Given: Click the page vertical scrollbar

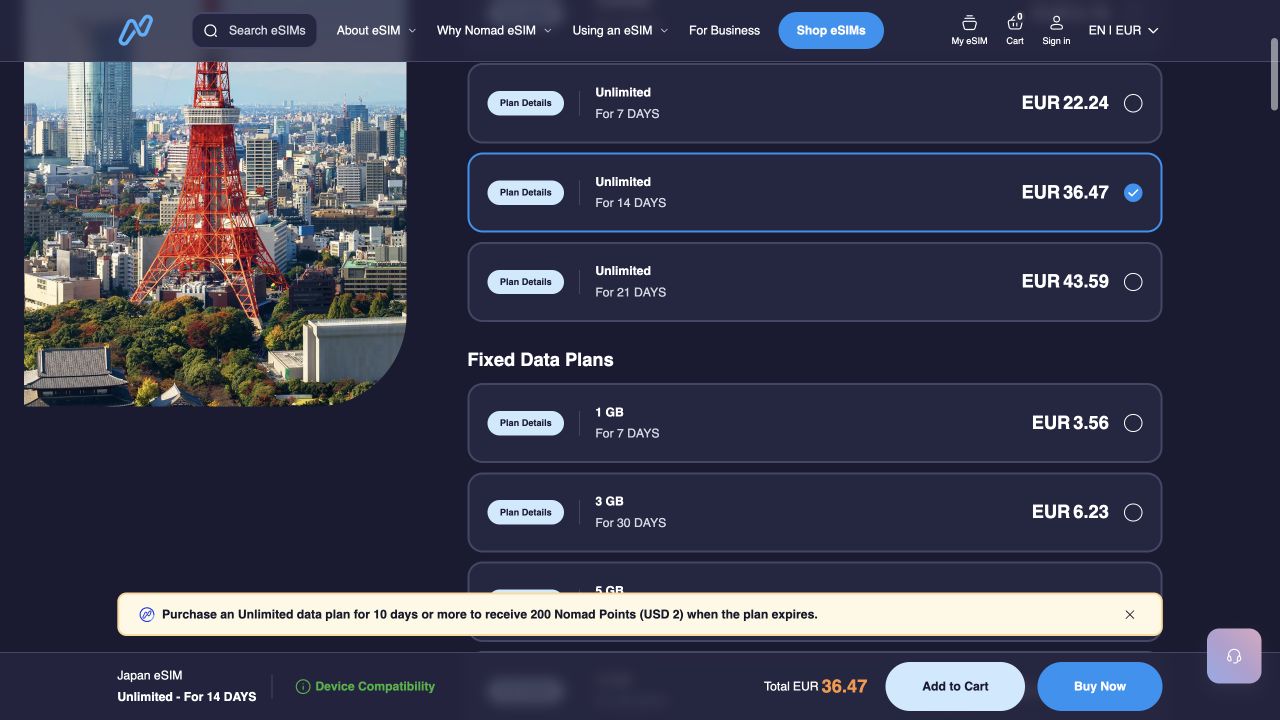Looking at the screenshot, I should tap(1274, 75).
